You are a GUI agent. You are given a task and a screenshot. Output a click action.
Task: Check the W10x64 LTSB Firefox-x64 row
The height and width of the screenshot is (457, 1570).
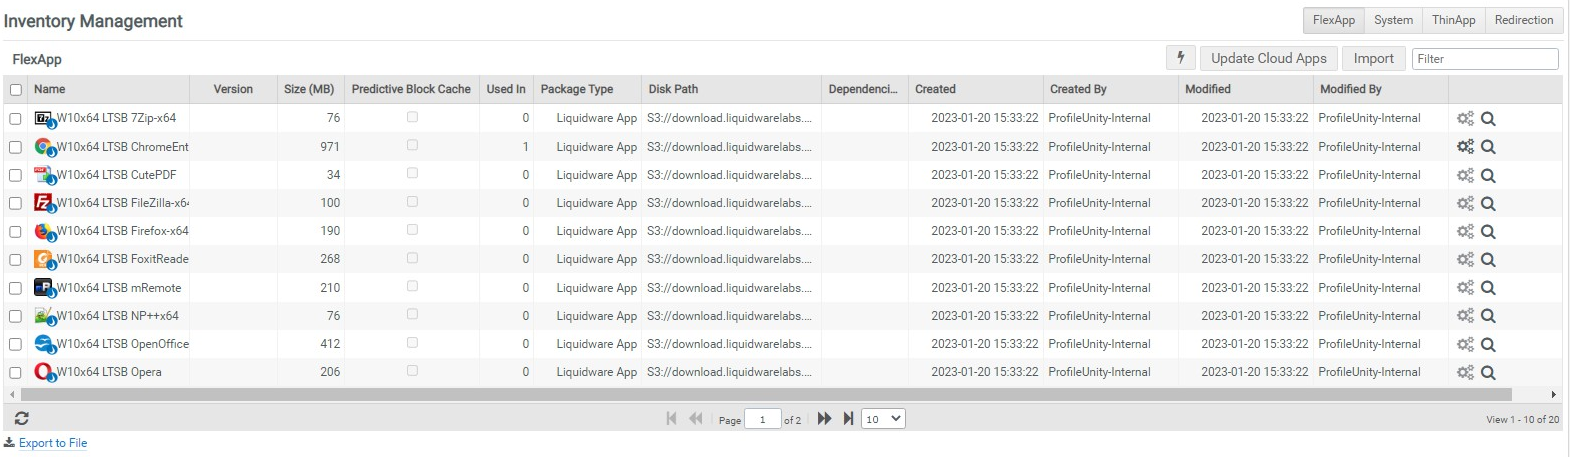click(15, 231)
